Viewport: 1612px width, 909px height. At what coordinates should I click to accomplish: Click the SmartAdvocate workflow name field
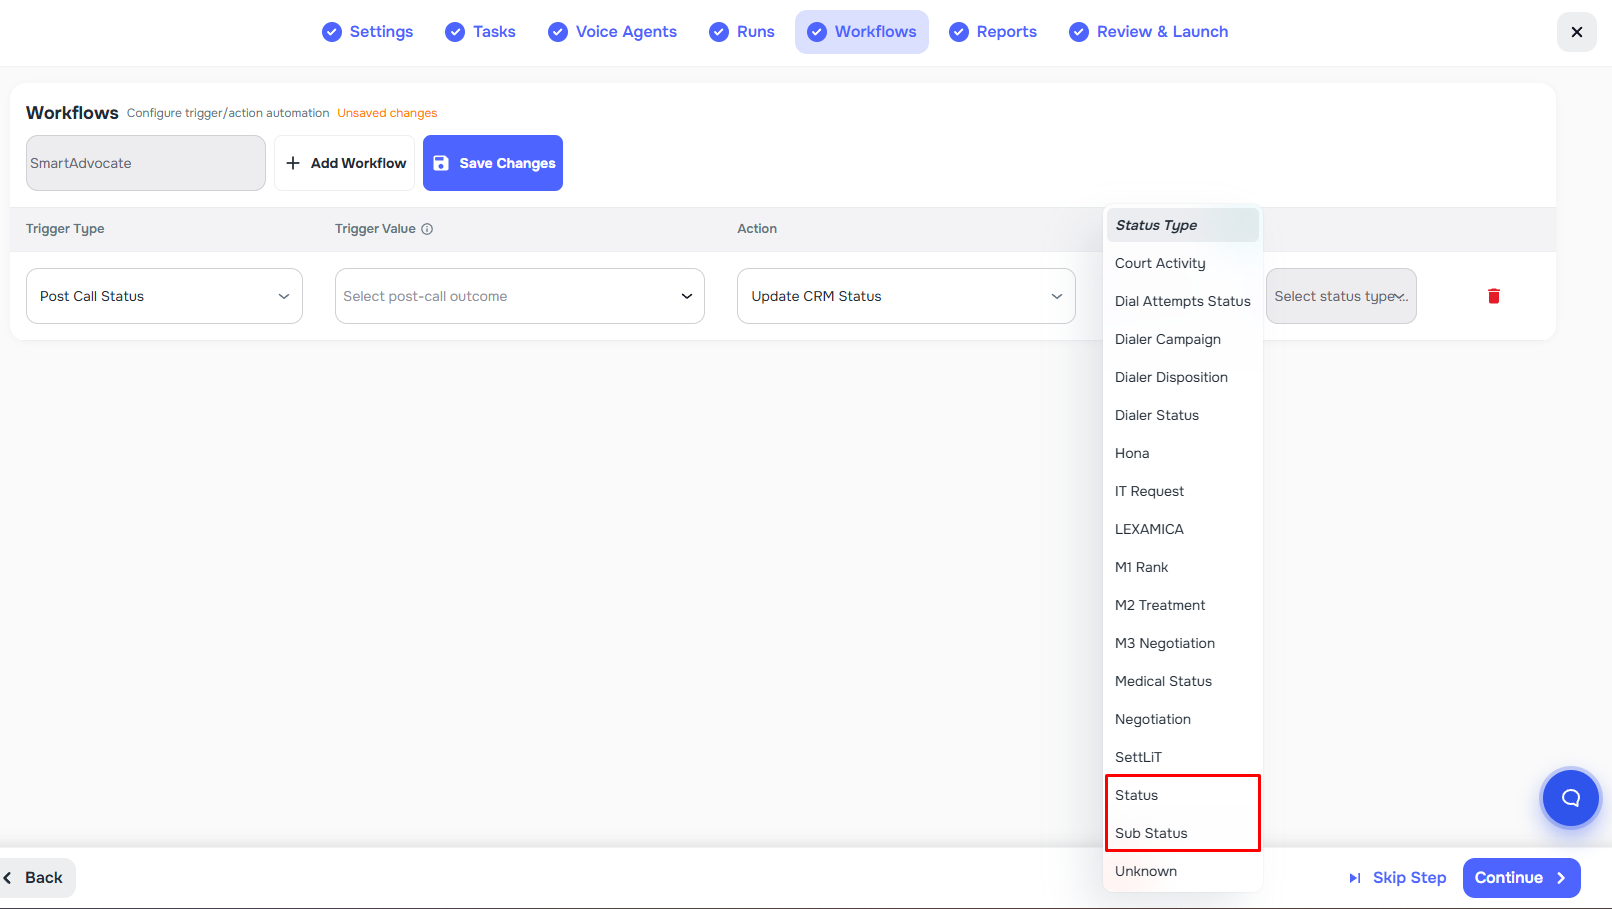point(145,162)
